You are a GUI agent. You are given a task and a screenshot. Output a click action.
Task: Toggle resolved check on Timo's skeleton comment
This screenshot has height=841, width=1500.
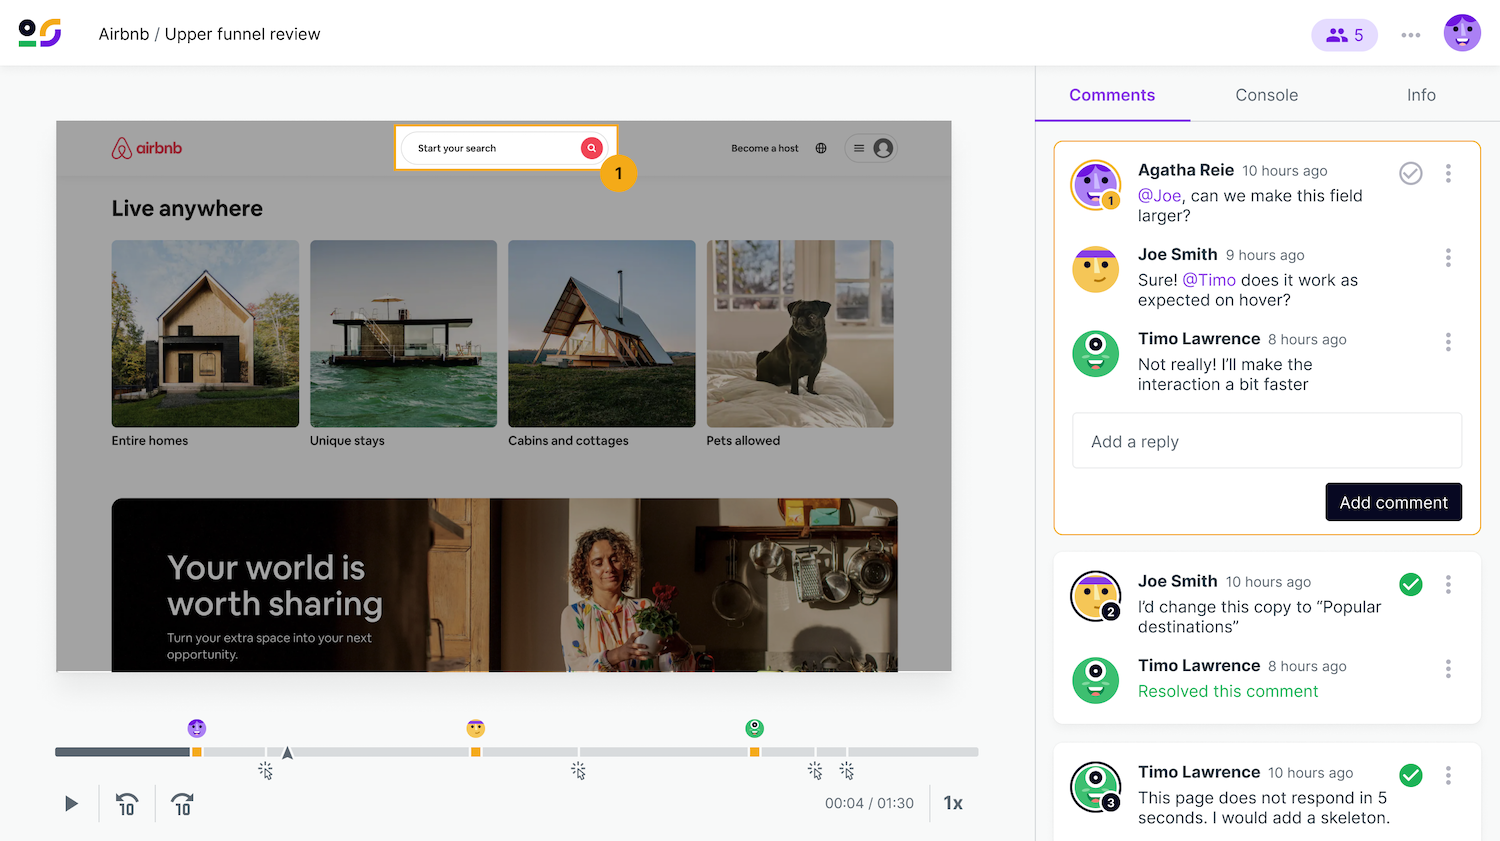tap(1410, 775)
